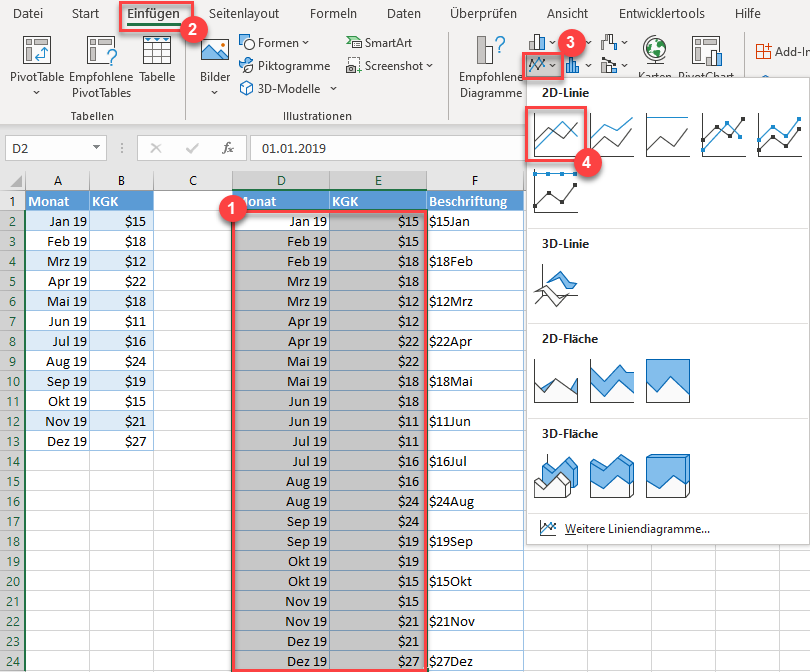The image size is (810, 672).
Task: Insert Piktogramme
Action: click(x=285, y=66)
